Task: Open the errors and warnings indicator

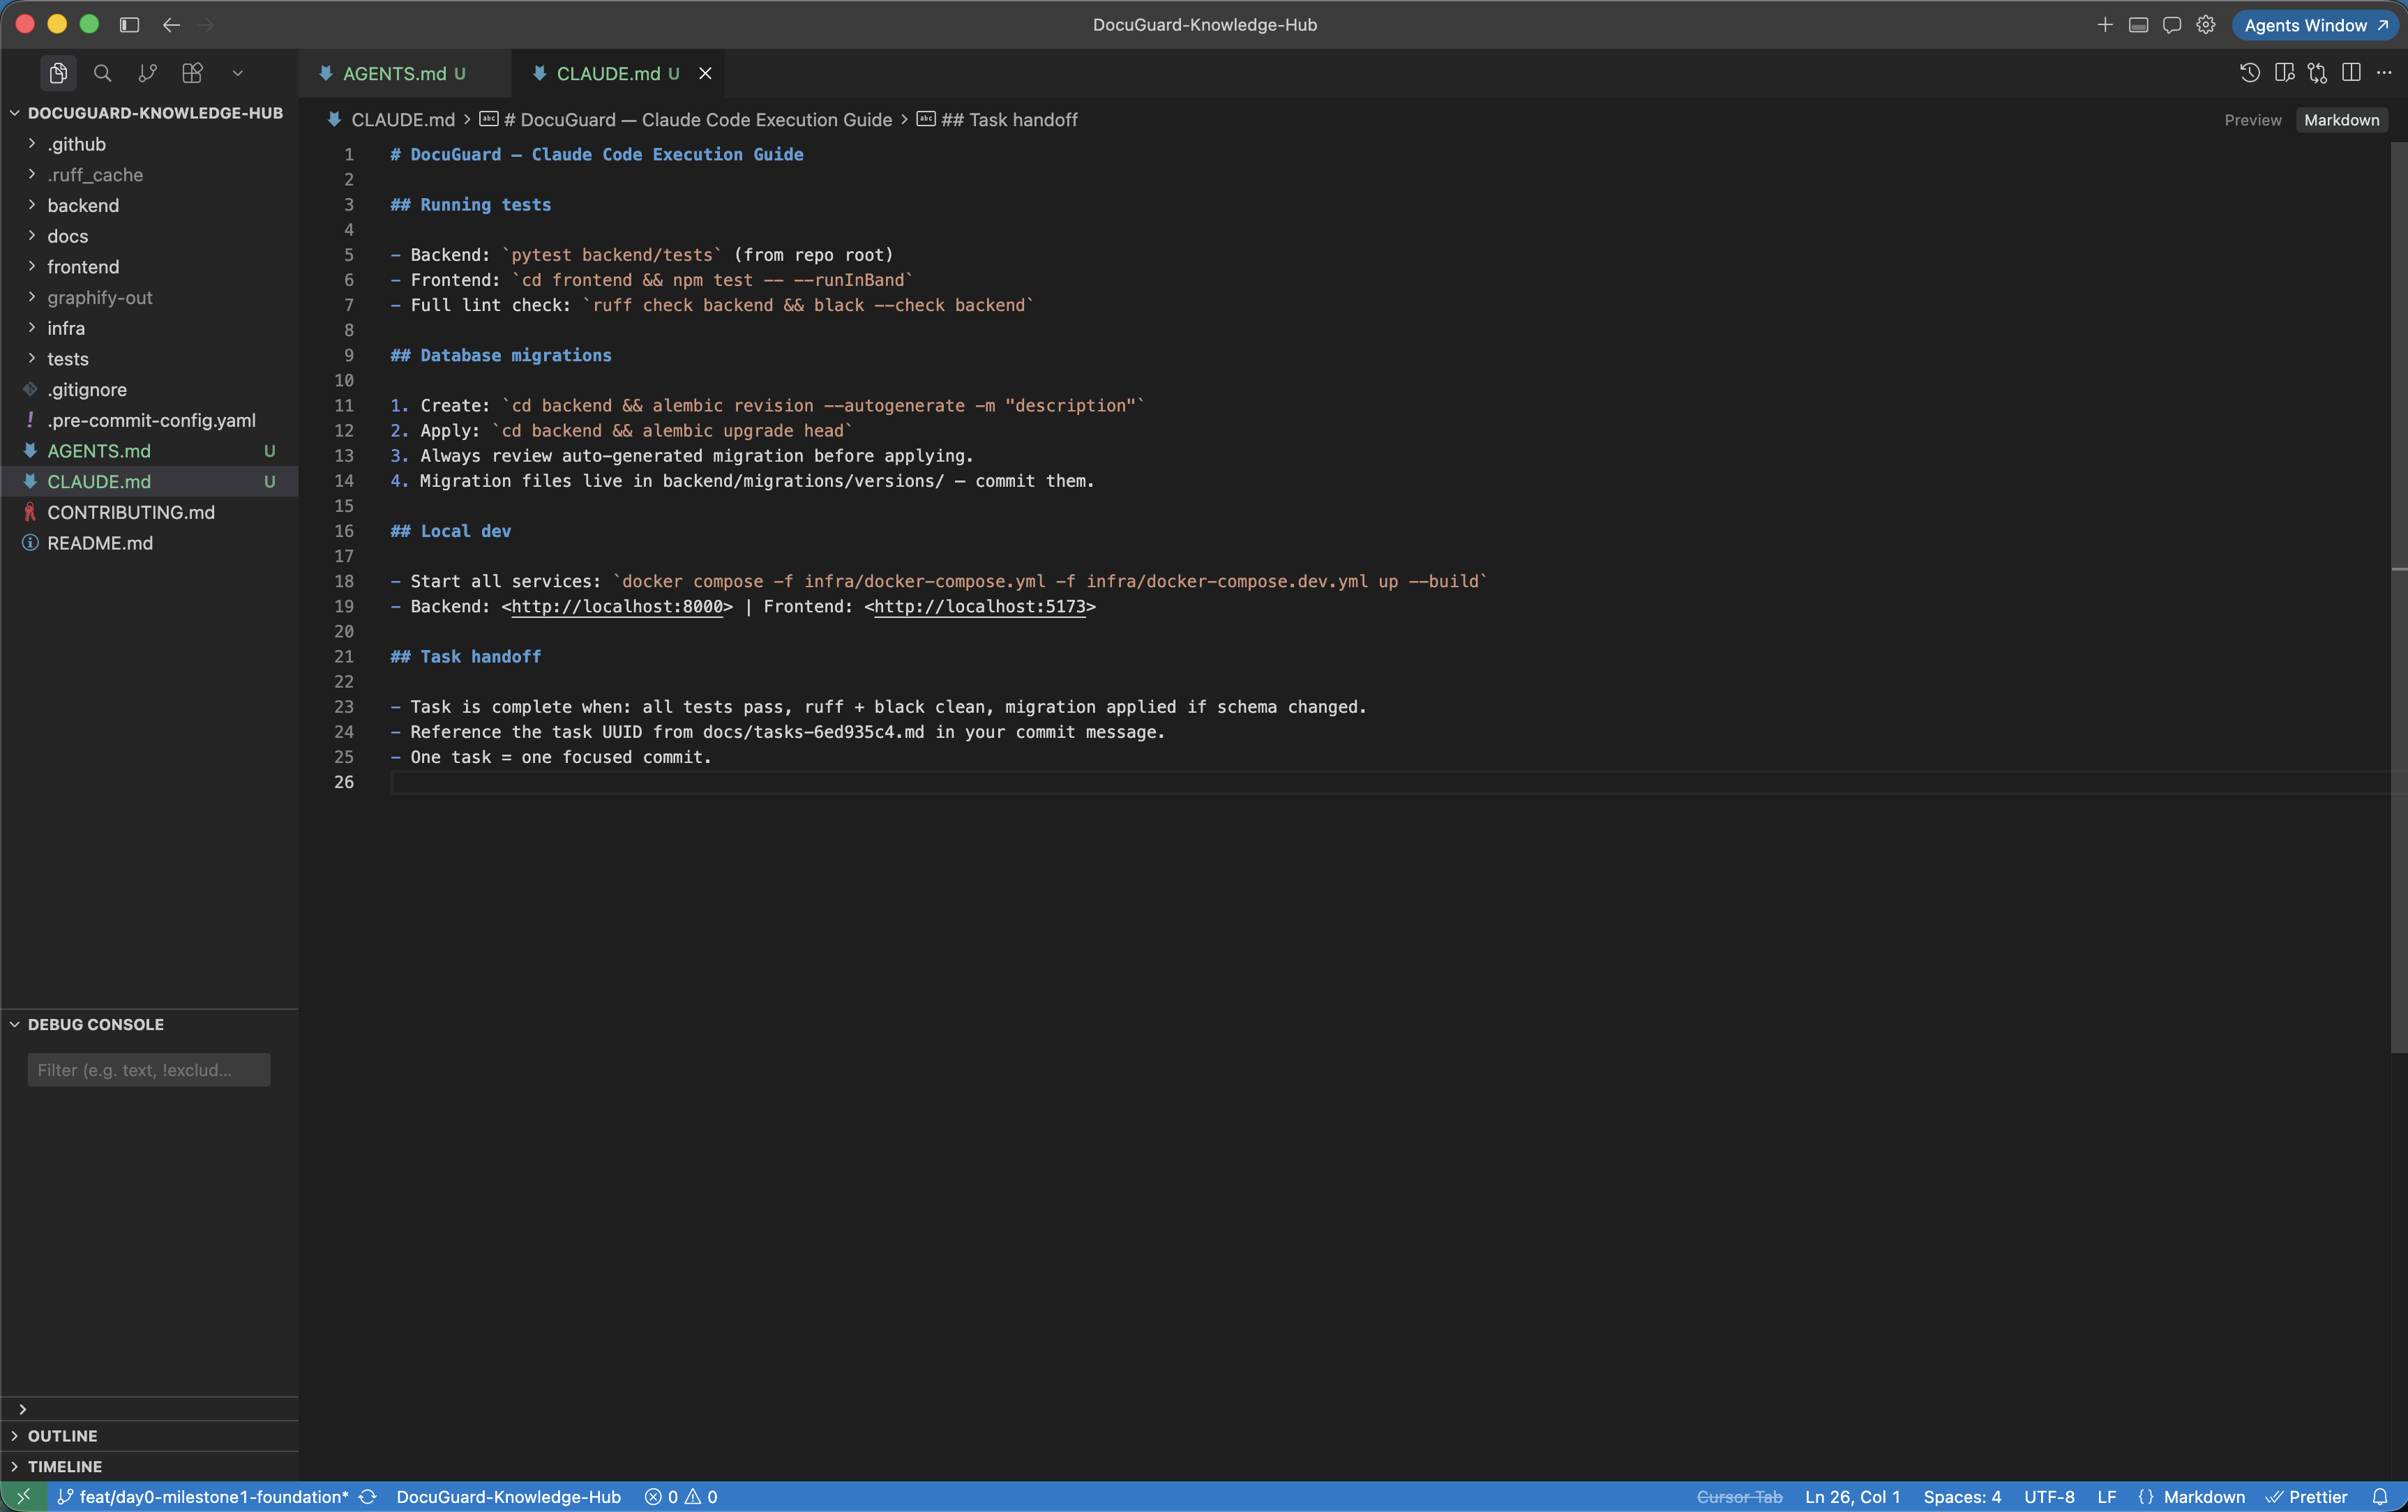Action: click(x=681, y=1497)
